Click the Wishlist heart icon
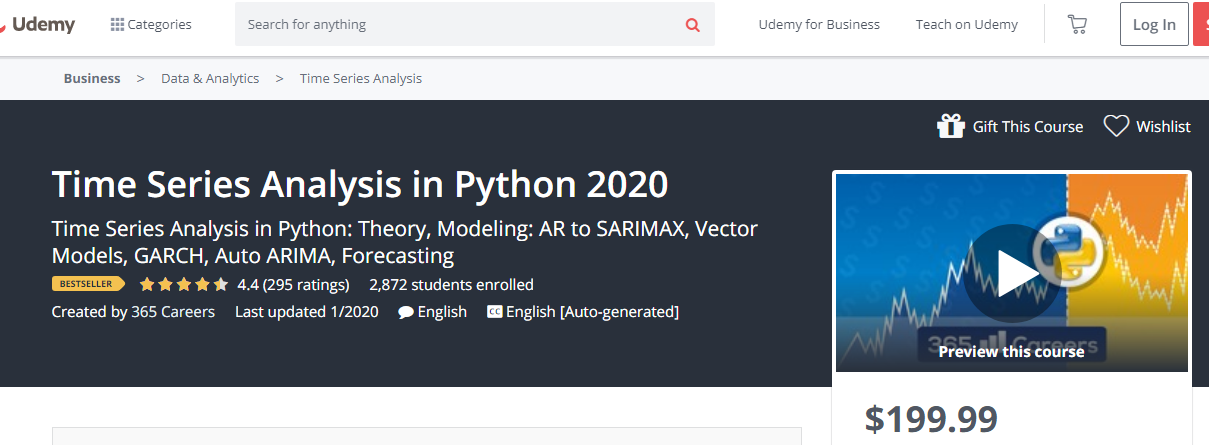 tap(1116, 126)
